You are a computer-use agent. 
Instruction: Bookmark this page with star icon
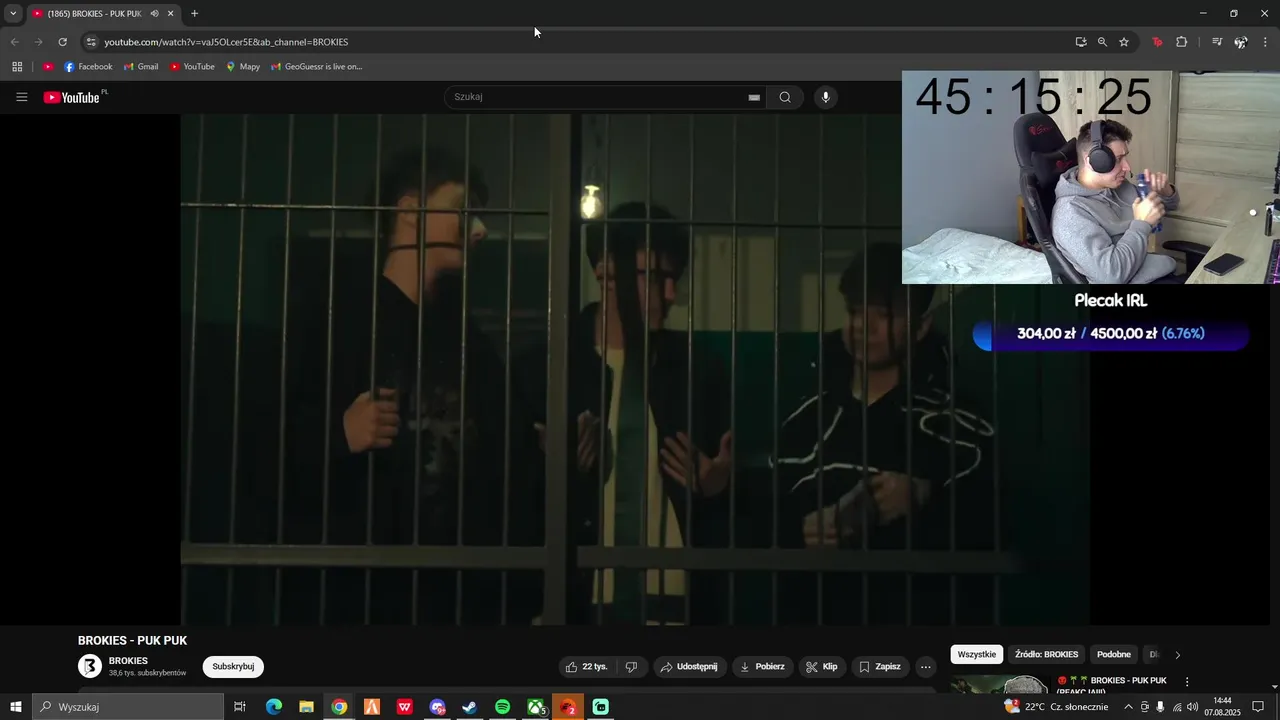(x=1124, y=42)
